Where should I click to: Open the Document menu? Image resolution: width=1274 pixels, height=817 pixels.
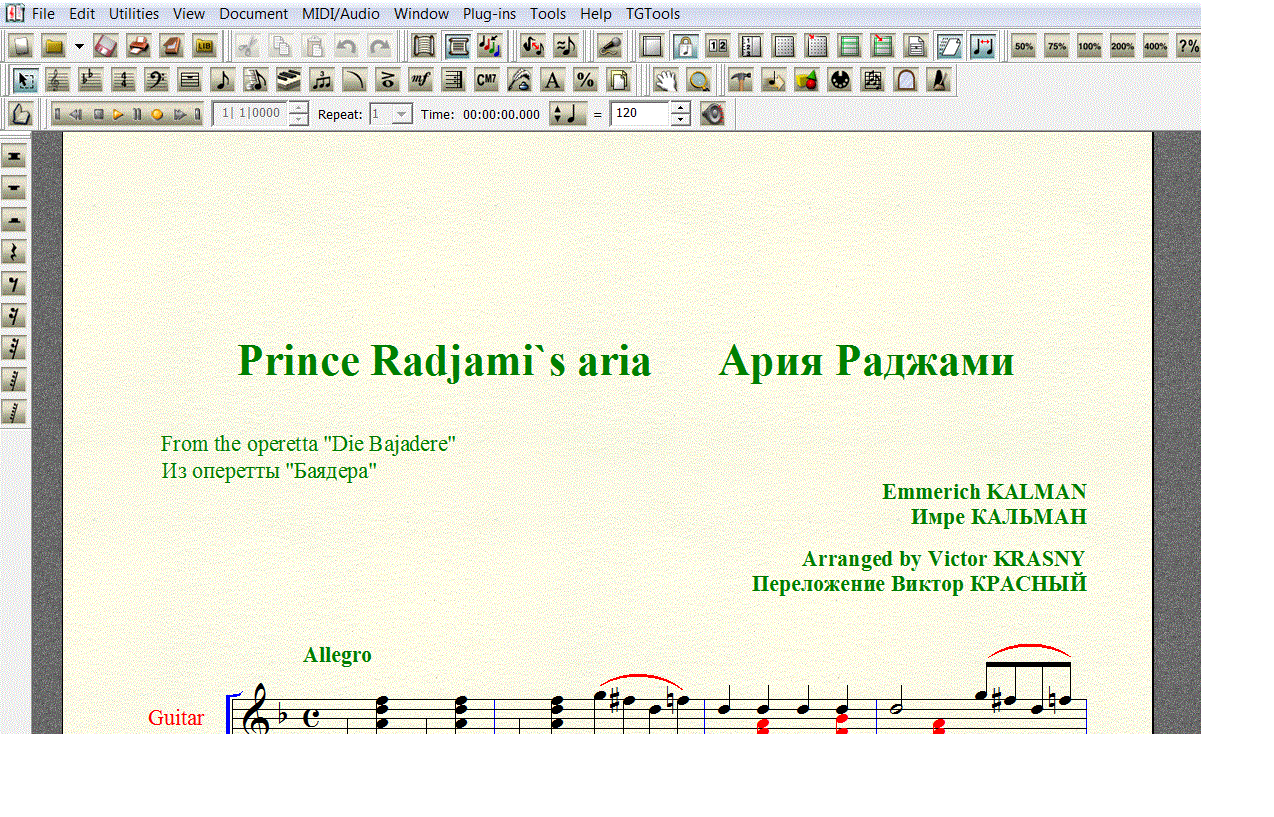pyautogui.click(x=253, y=14)
